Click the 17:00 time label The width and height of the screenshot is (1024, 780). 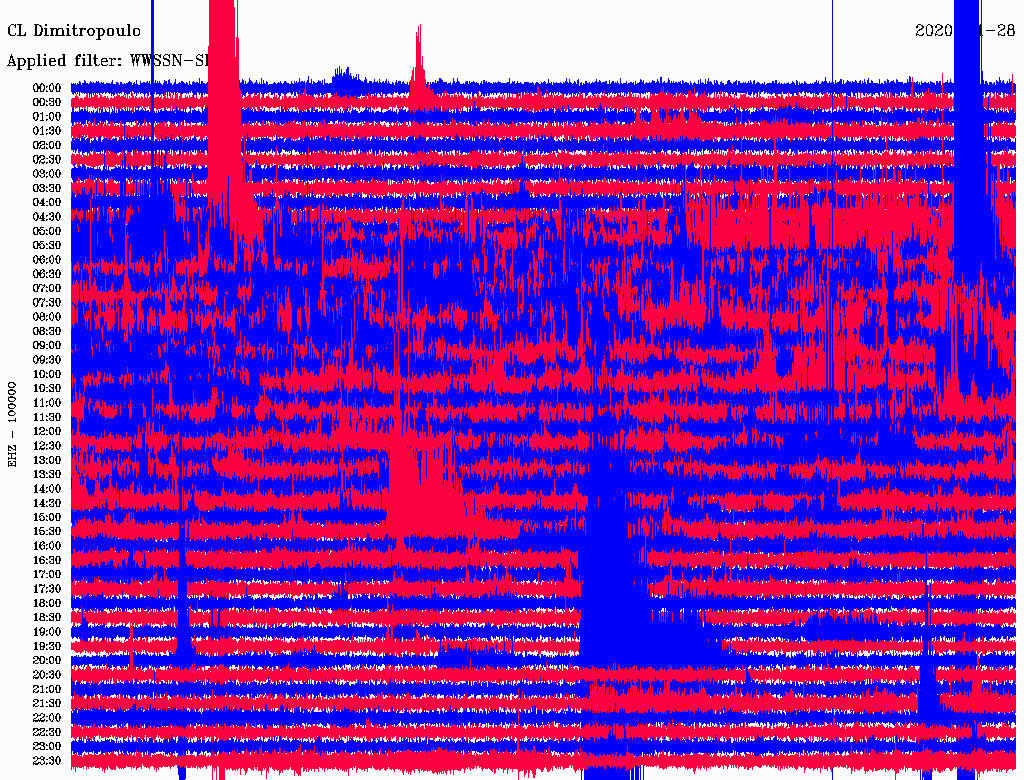click(x=47, y=575)
